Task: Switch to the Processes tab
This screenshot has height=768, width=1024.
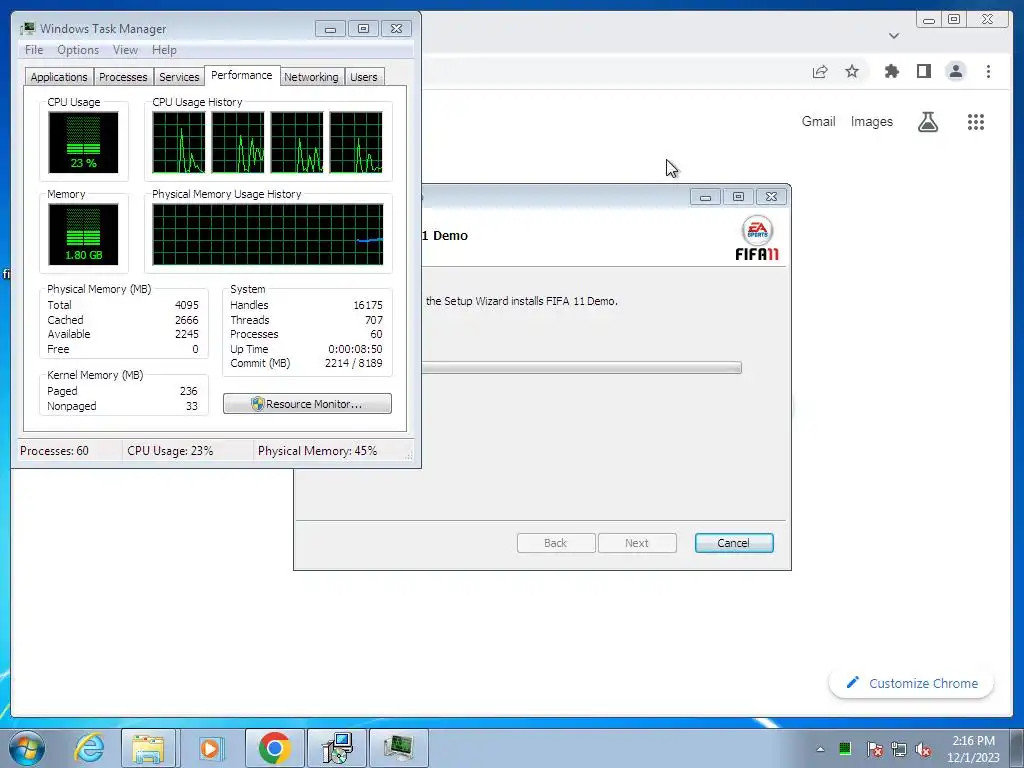Action: (x=123, y=77)
